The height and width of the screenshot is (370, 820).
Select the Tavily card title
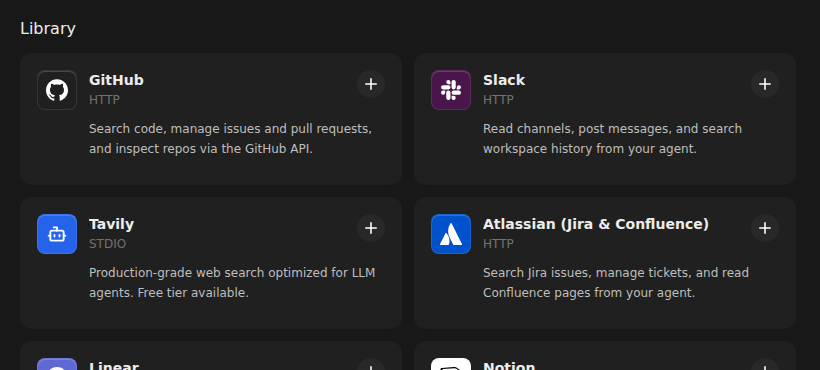point(111,224)
